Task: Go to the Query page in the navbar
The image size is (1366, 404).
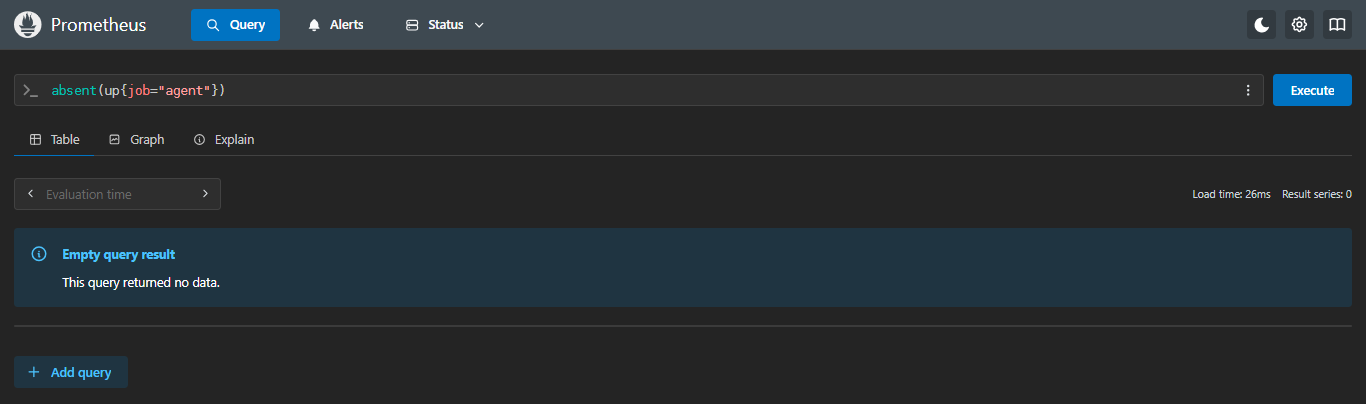Action: tap(235, 25)
